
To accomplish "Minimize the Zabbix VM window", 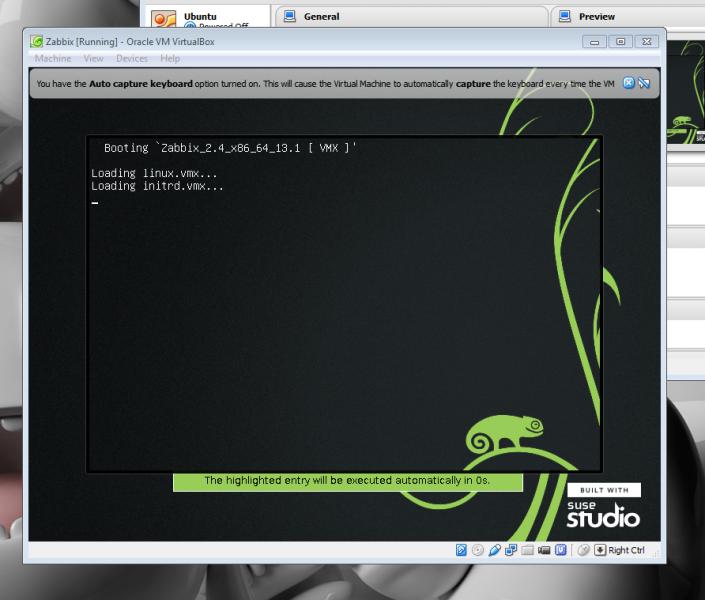I will [594, 42].
